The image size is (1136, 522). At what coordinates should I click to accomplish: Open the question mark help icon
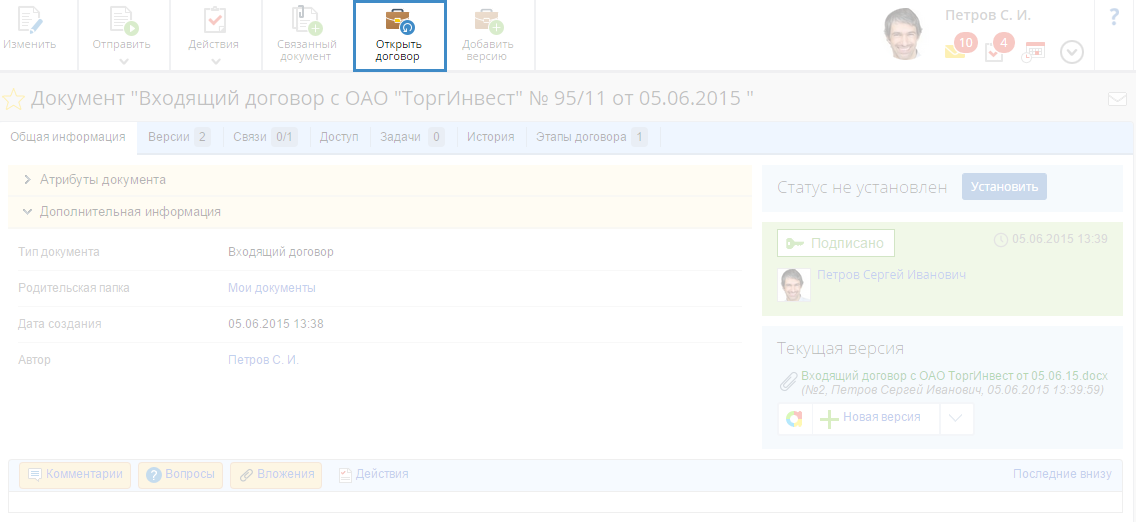1114,17
